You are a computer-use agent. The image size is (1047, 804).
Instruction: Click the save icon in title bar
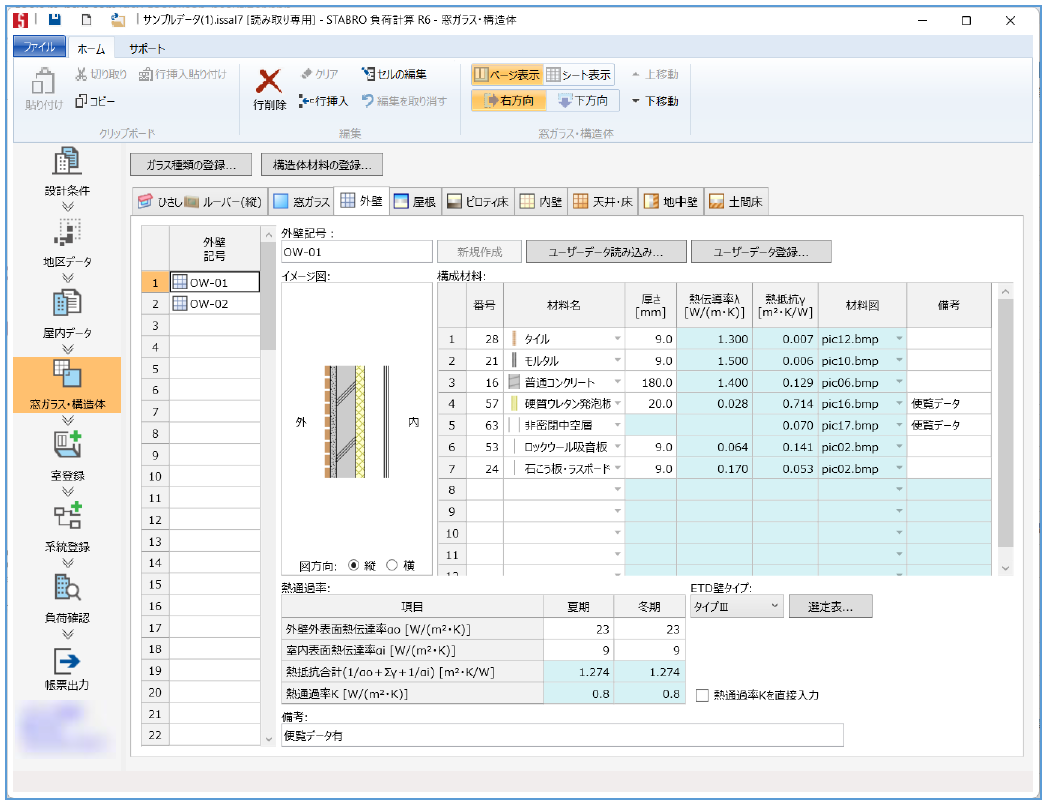[x=53, y=20]
